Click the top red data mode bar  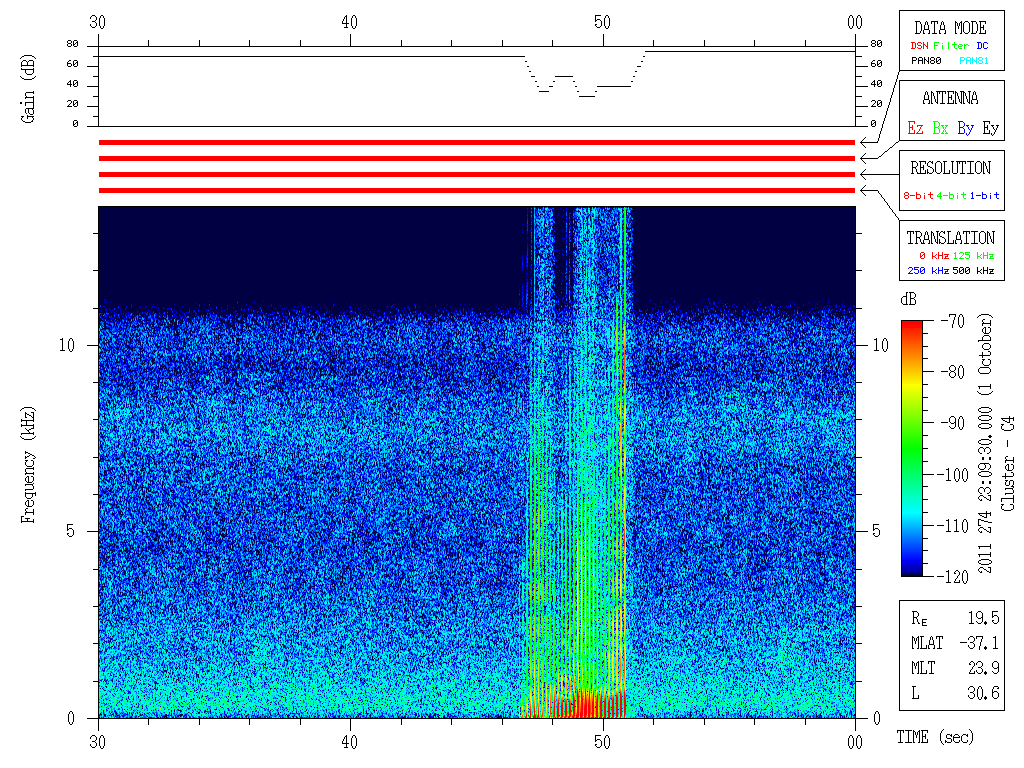click(477, 142)
